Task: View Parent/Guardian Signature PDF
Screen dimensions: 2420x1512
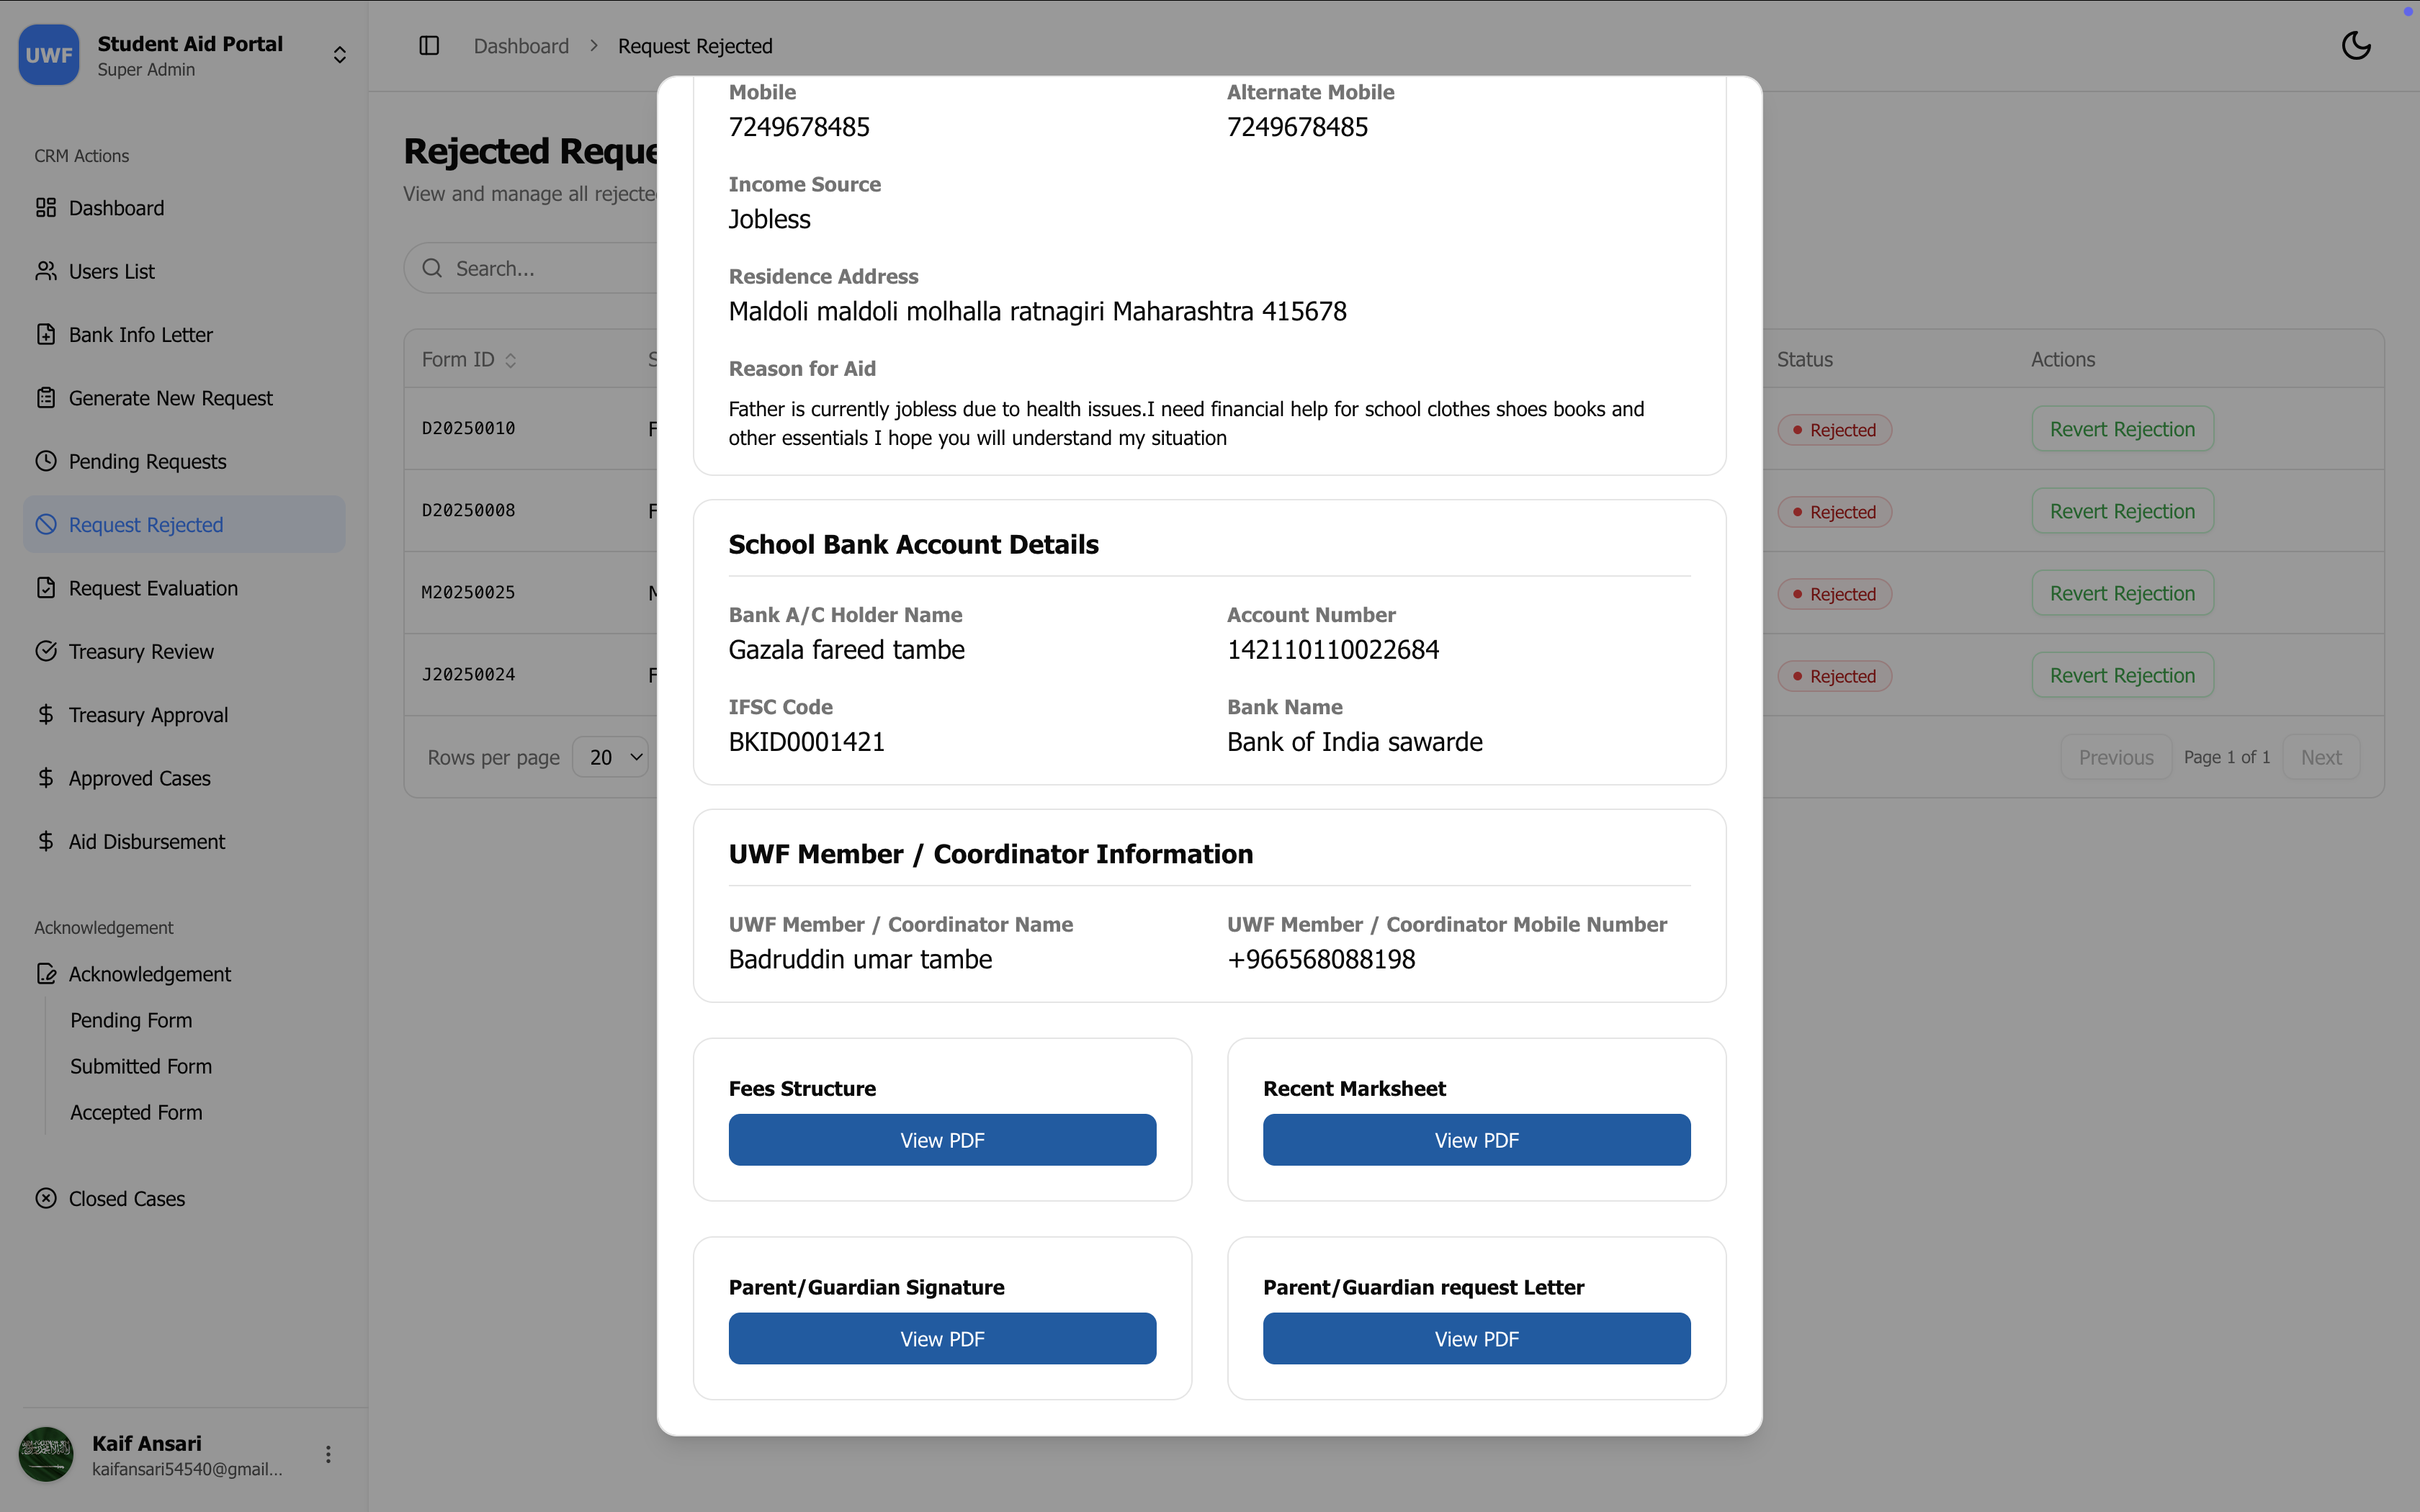Action: click(x=942, y=1339)
